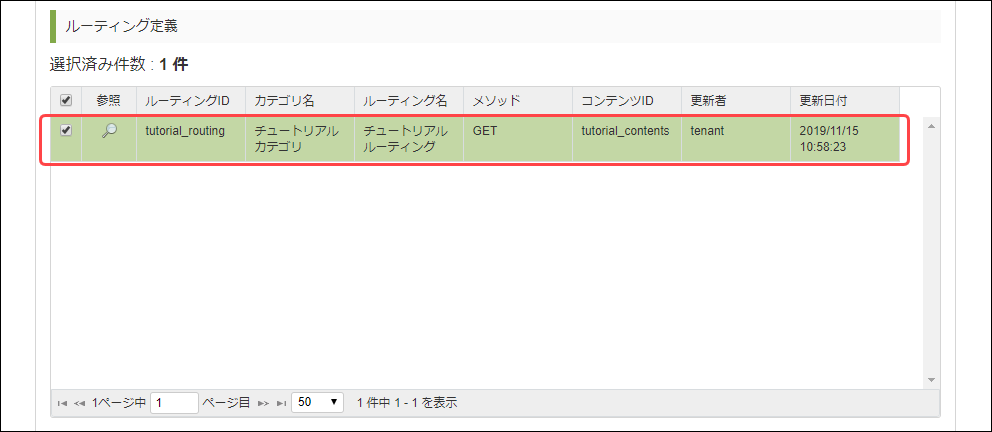Sort by 更新日付 column header
The image size is (992, 432).
tap(845, 100)
